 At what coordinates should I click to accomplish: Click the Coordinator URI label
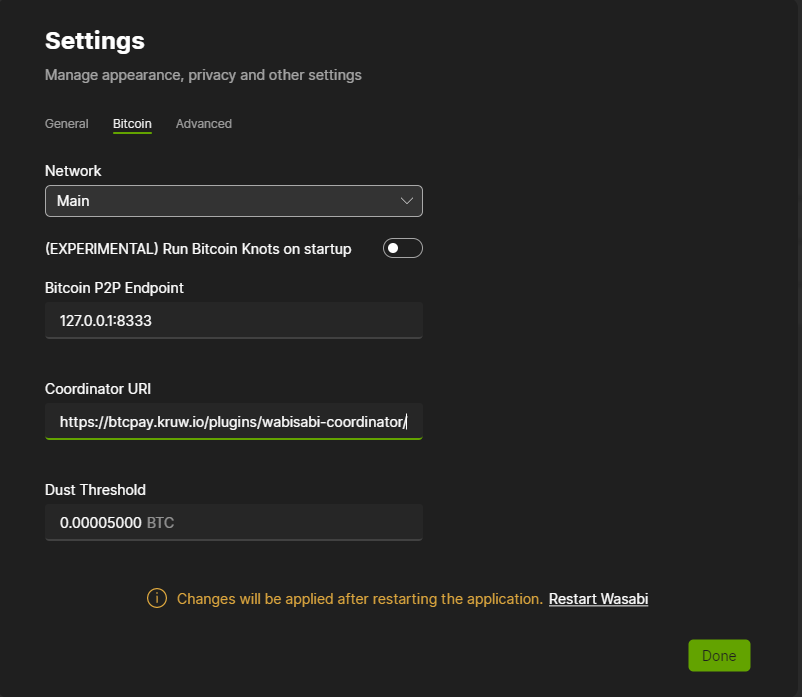98,389
